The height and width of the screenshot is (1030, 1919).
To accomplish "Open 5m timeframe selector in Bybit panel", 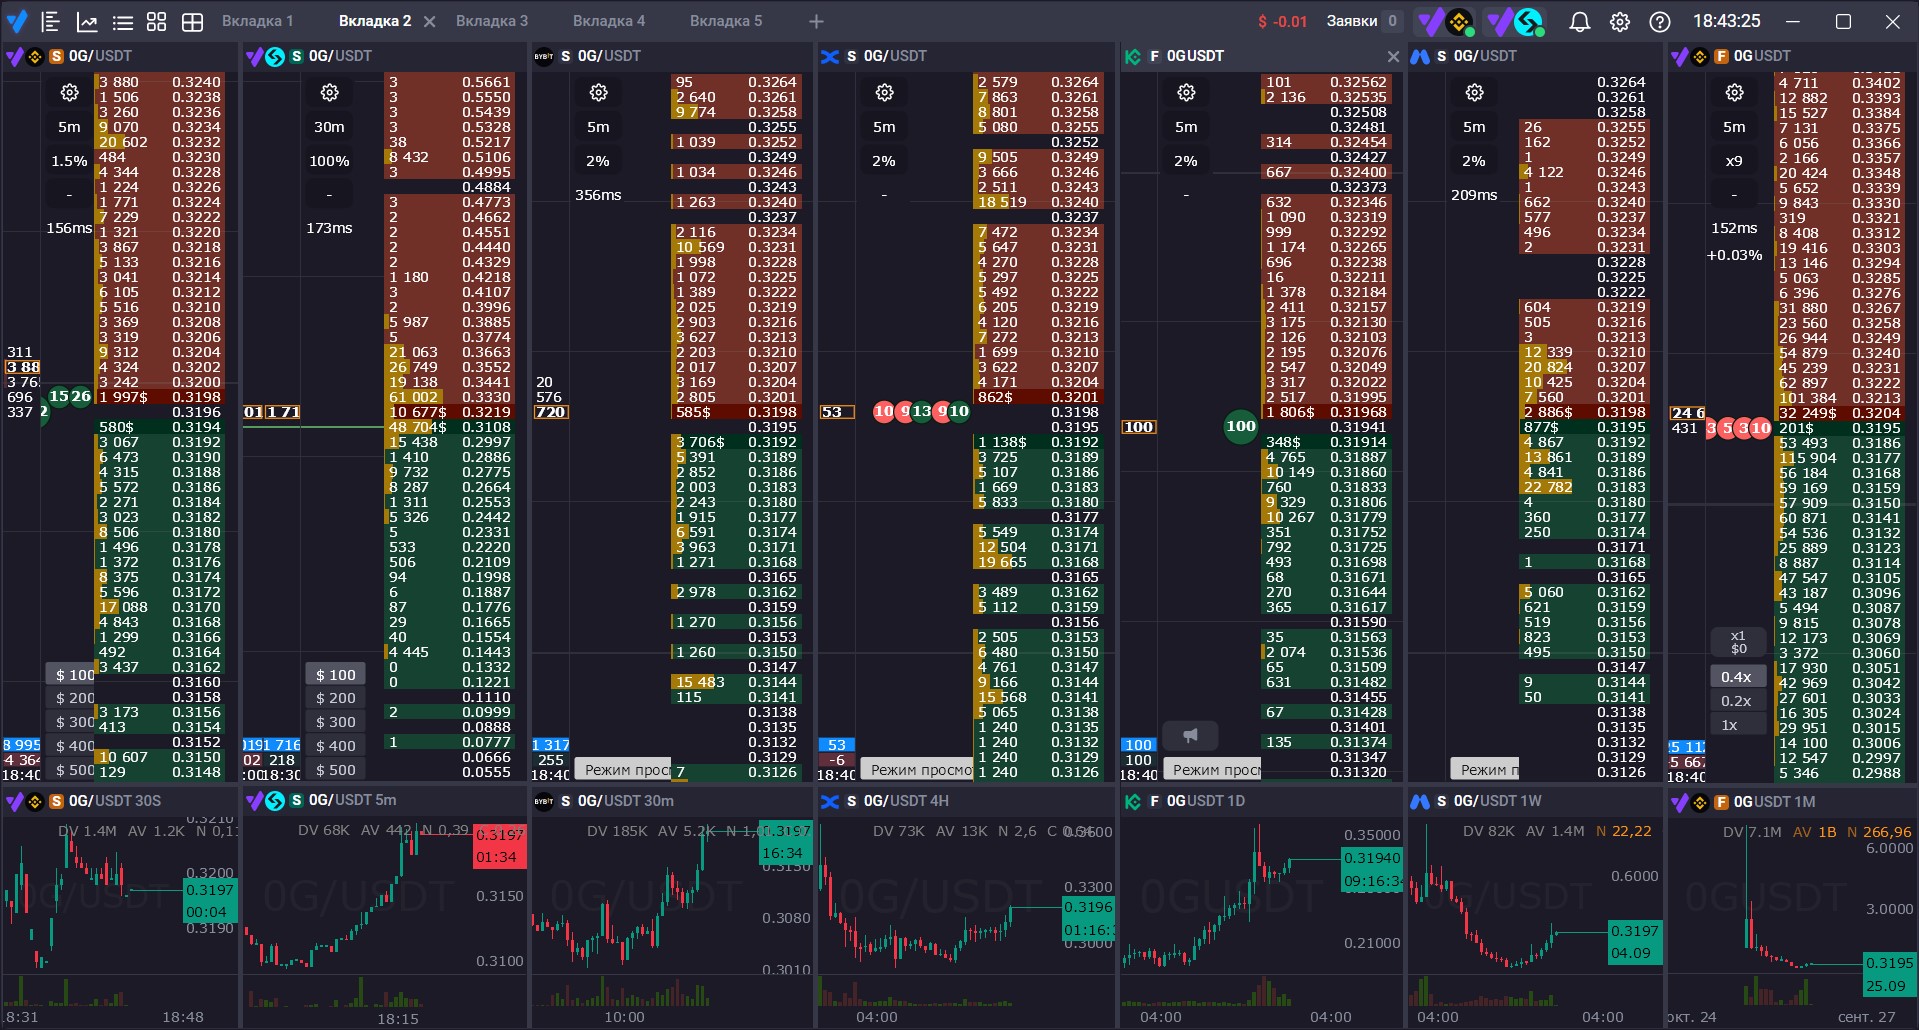I will click(598, 127).
